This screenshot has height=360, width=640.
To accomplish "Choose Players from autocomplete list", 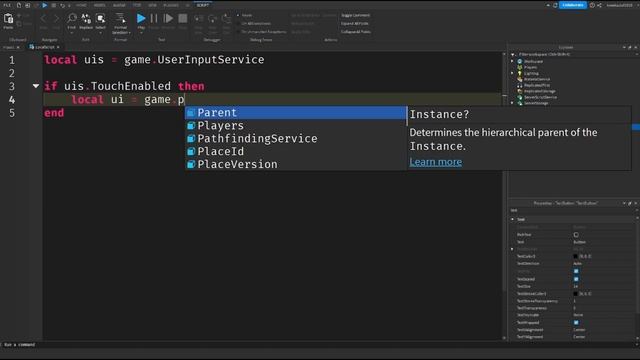I will point(296,126).
